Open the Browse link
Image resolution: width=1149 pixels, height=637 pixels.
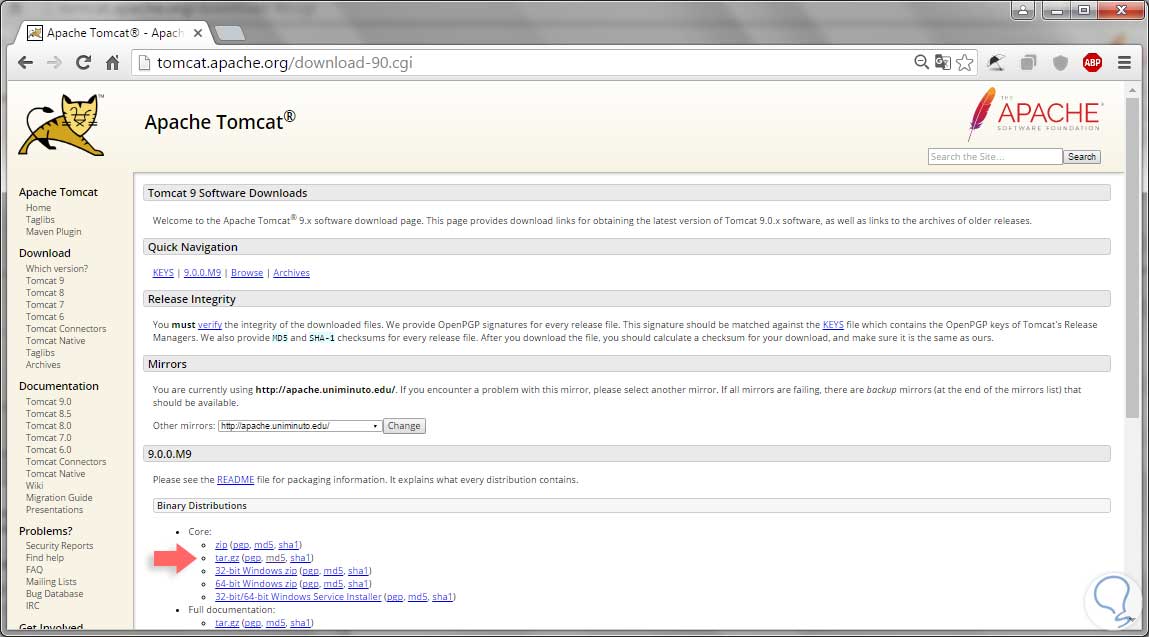(x=247, y=273)
